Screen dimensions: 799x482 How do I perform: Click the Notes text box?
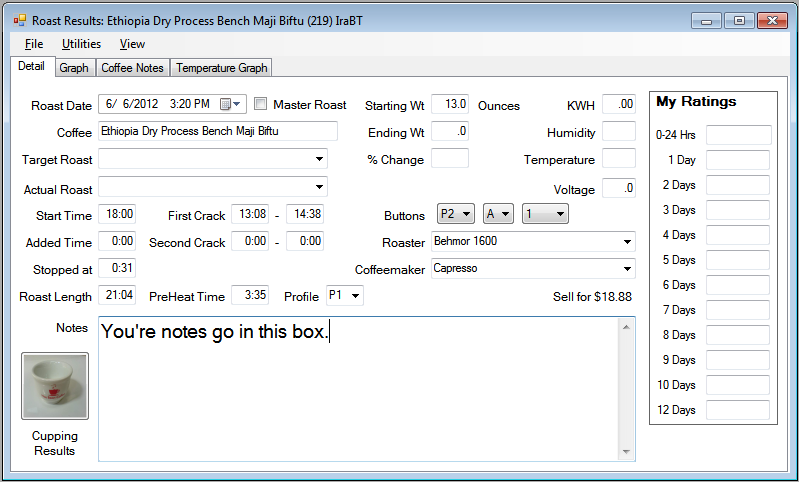click(360, 390)
